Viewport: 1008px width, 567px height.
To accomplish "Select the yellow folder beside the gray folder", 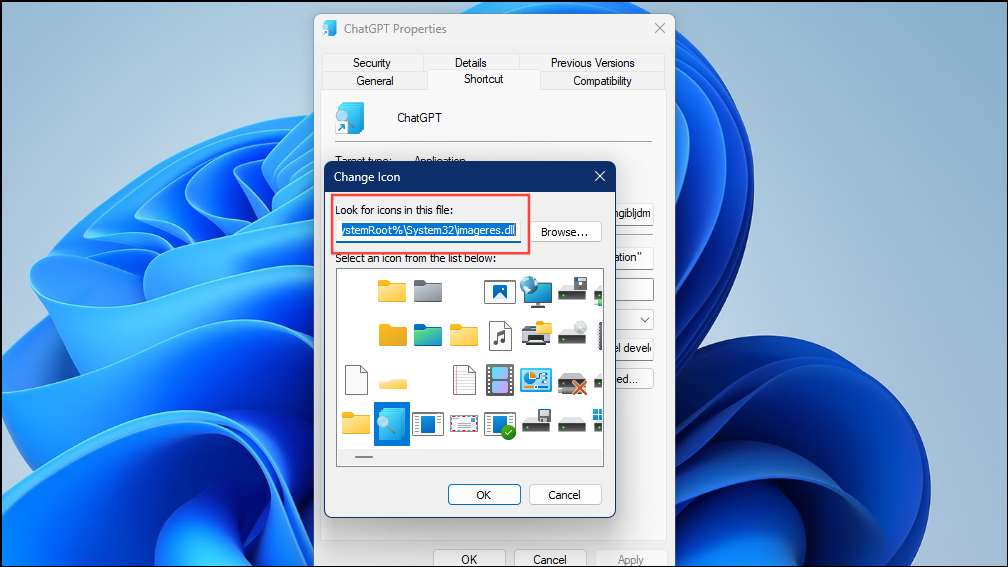I will [392, 291].
